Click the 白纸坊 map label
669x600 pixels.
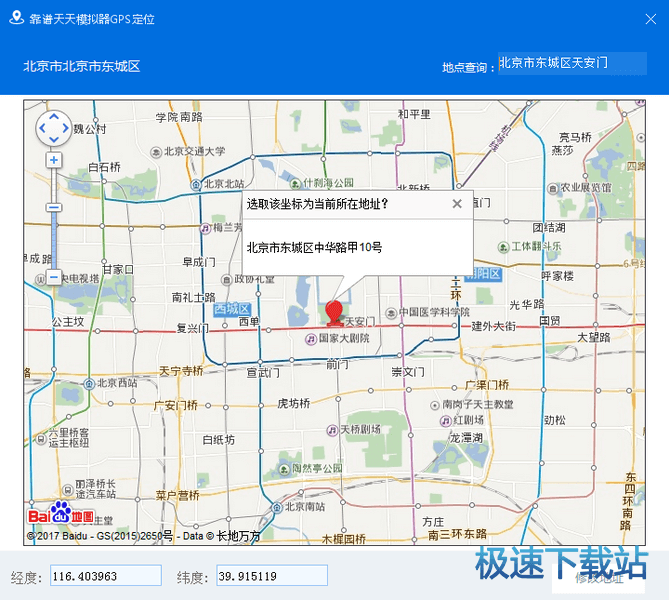point(218,440)
